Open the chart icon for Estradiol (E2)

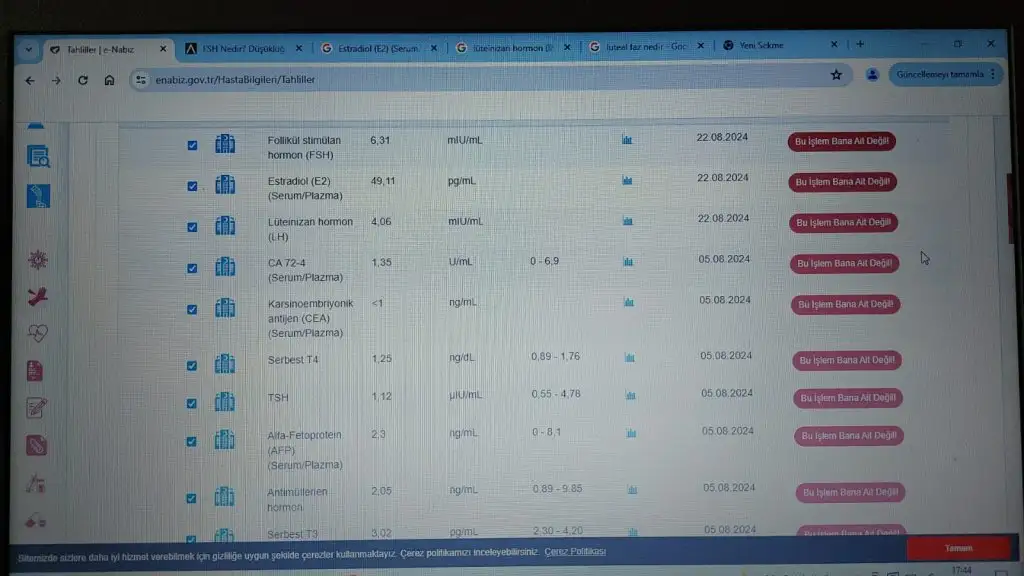click(x=627, y=181)
